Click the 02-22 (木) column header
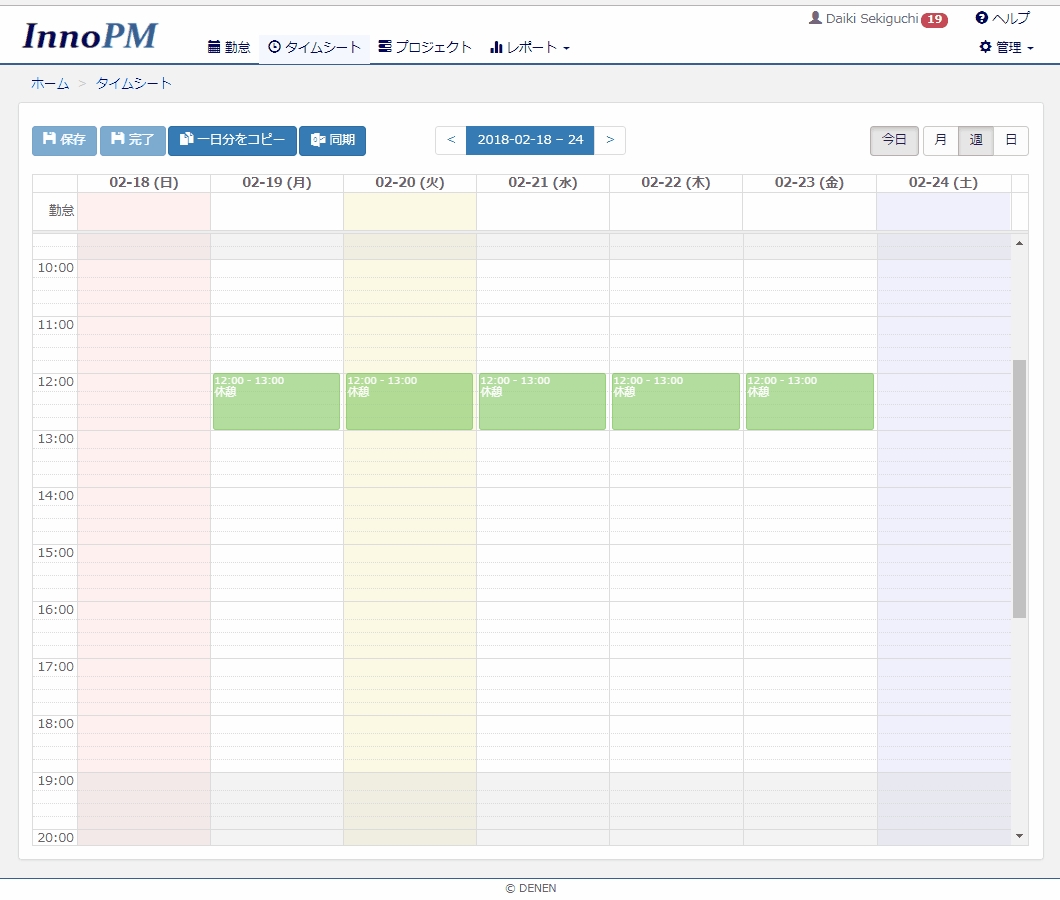Viewport: 1060px width, 900px height. [x=676, y=183]
